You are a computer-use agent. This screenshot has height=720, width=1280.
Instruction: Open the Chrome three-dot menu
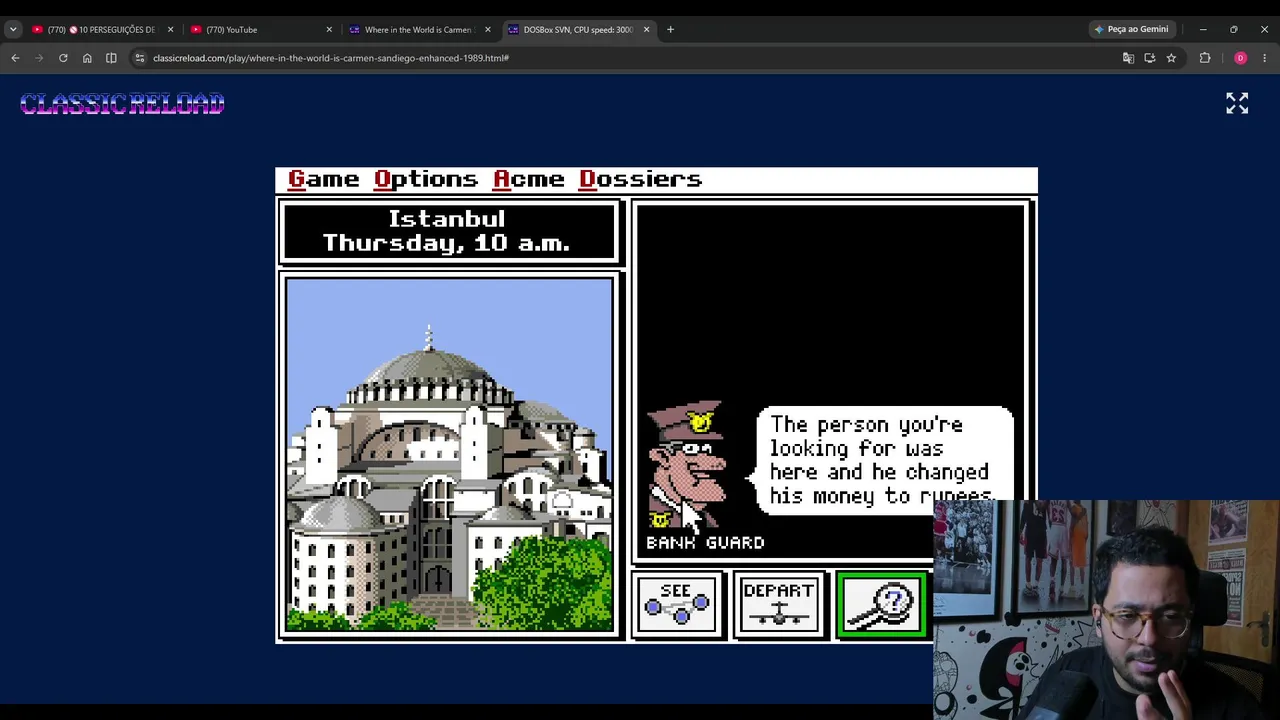coord(1264,58)
